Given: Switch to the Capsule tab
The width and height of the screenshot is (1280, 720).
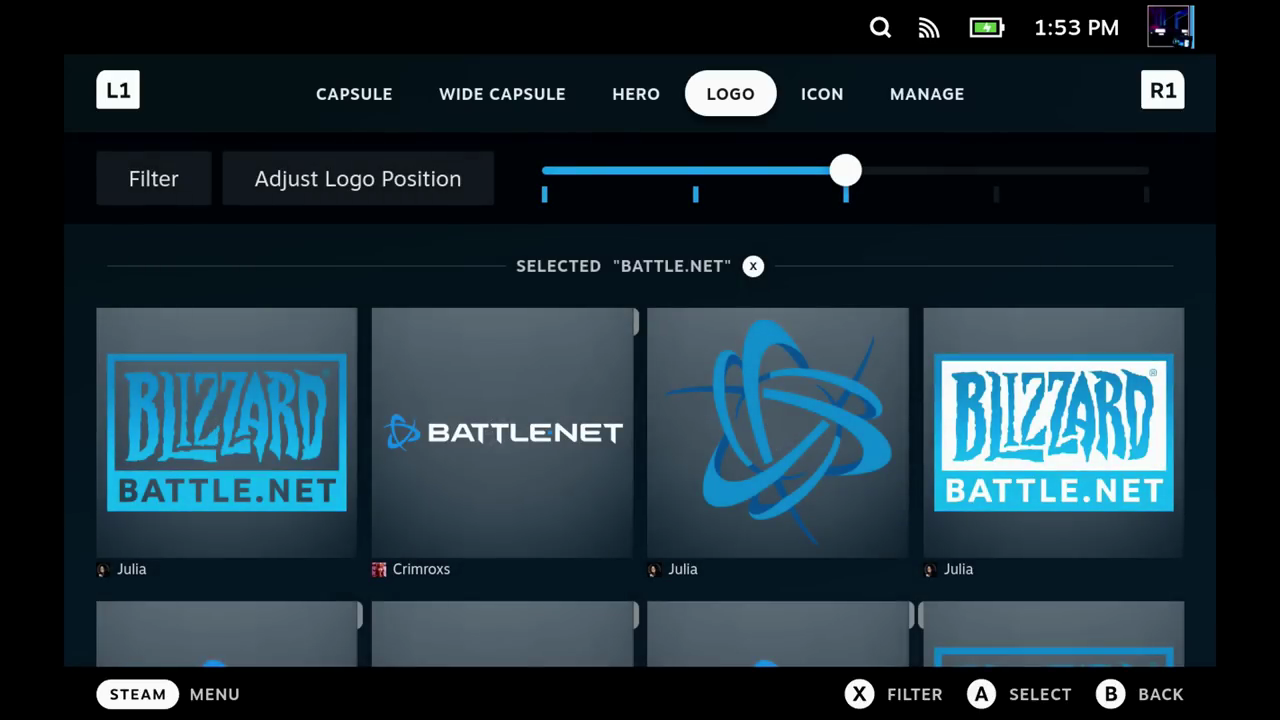Looking at the screenshot, I should [x=354, y=94].
